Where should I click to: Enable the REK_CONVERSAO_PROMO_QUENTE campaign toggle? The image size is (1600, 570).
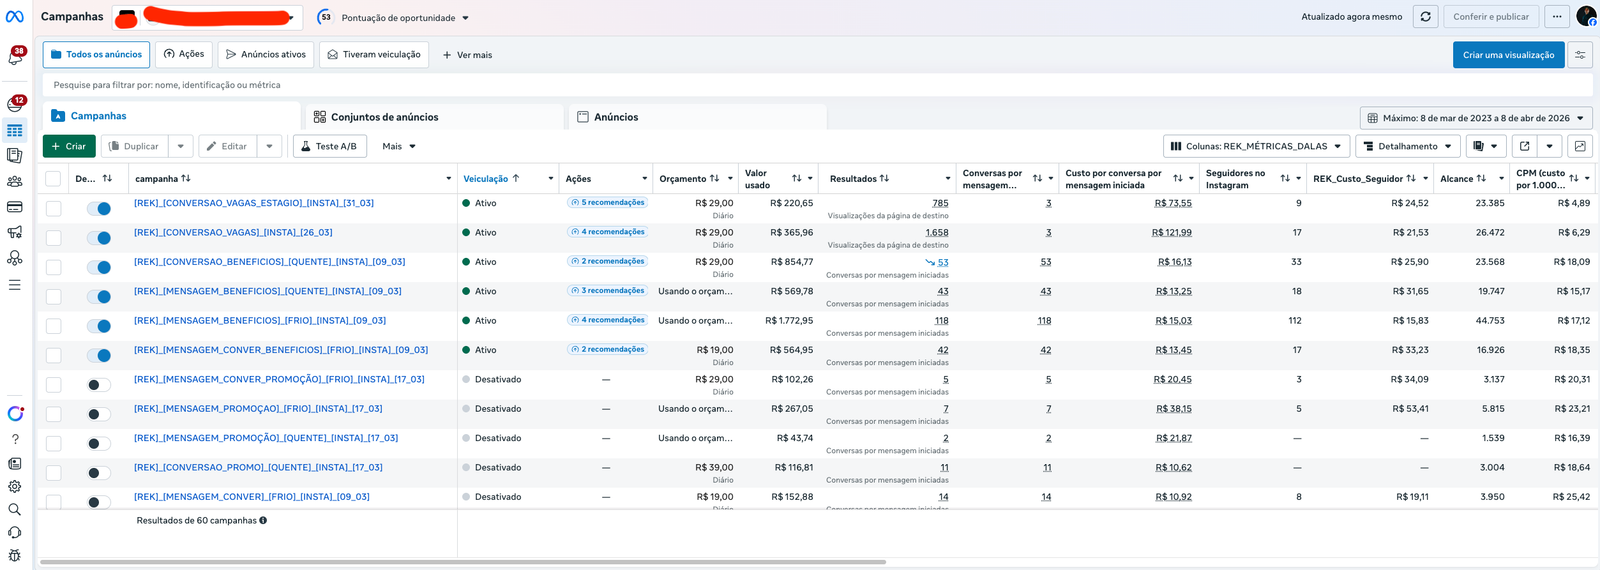click(98, 472)
